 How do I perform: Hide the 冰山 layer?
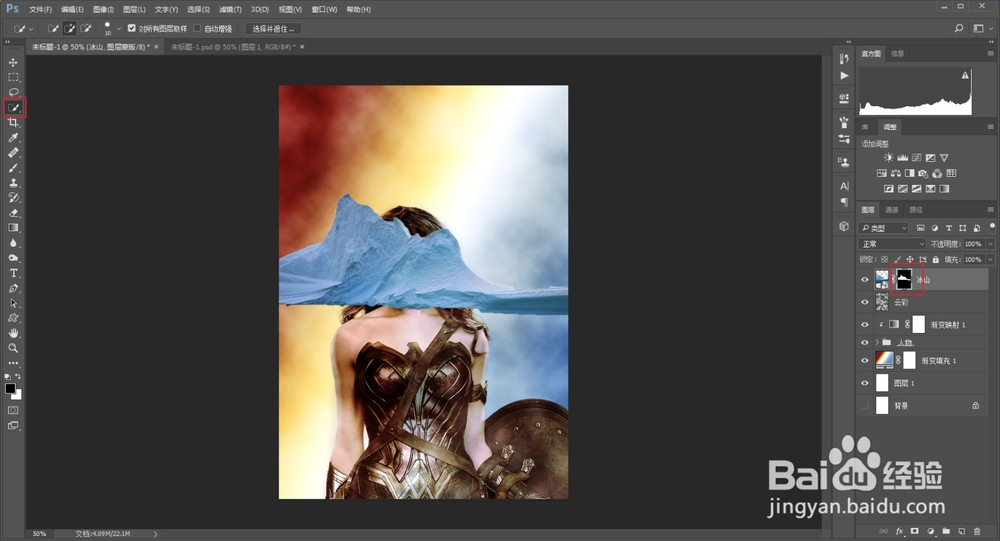[865, 279]
